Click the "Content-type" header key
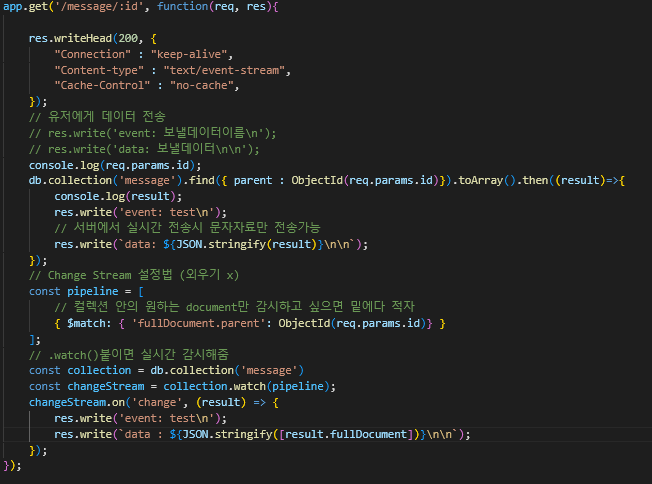652x484 pixels. click(x=99, y=70)
